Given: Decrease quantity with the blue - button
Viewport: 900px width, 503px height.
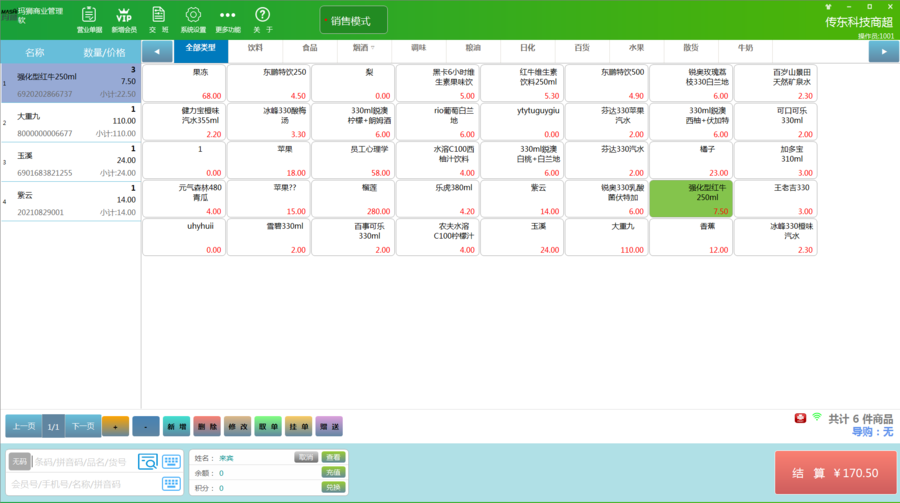Looking at the screenshot, I should [x=146, y=426].
